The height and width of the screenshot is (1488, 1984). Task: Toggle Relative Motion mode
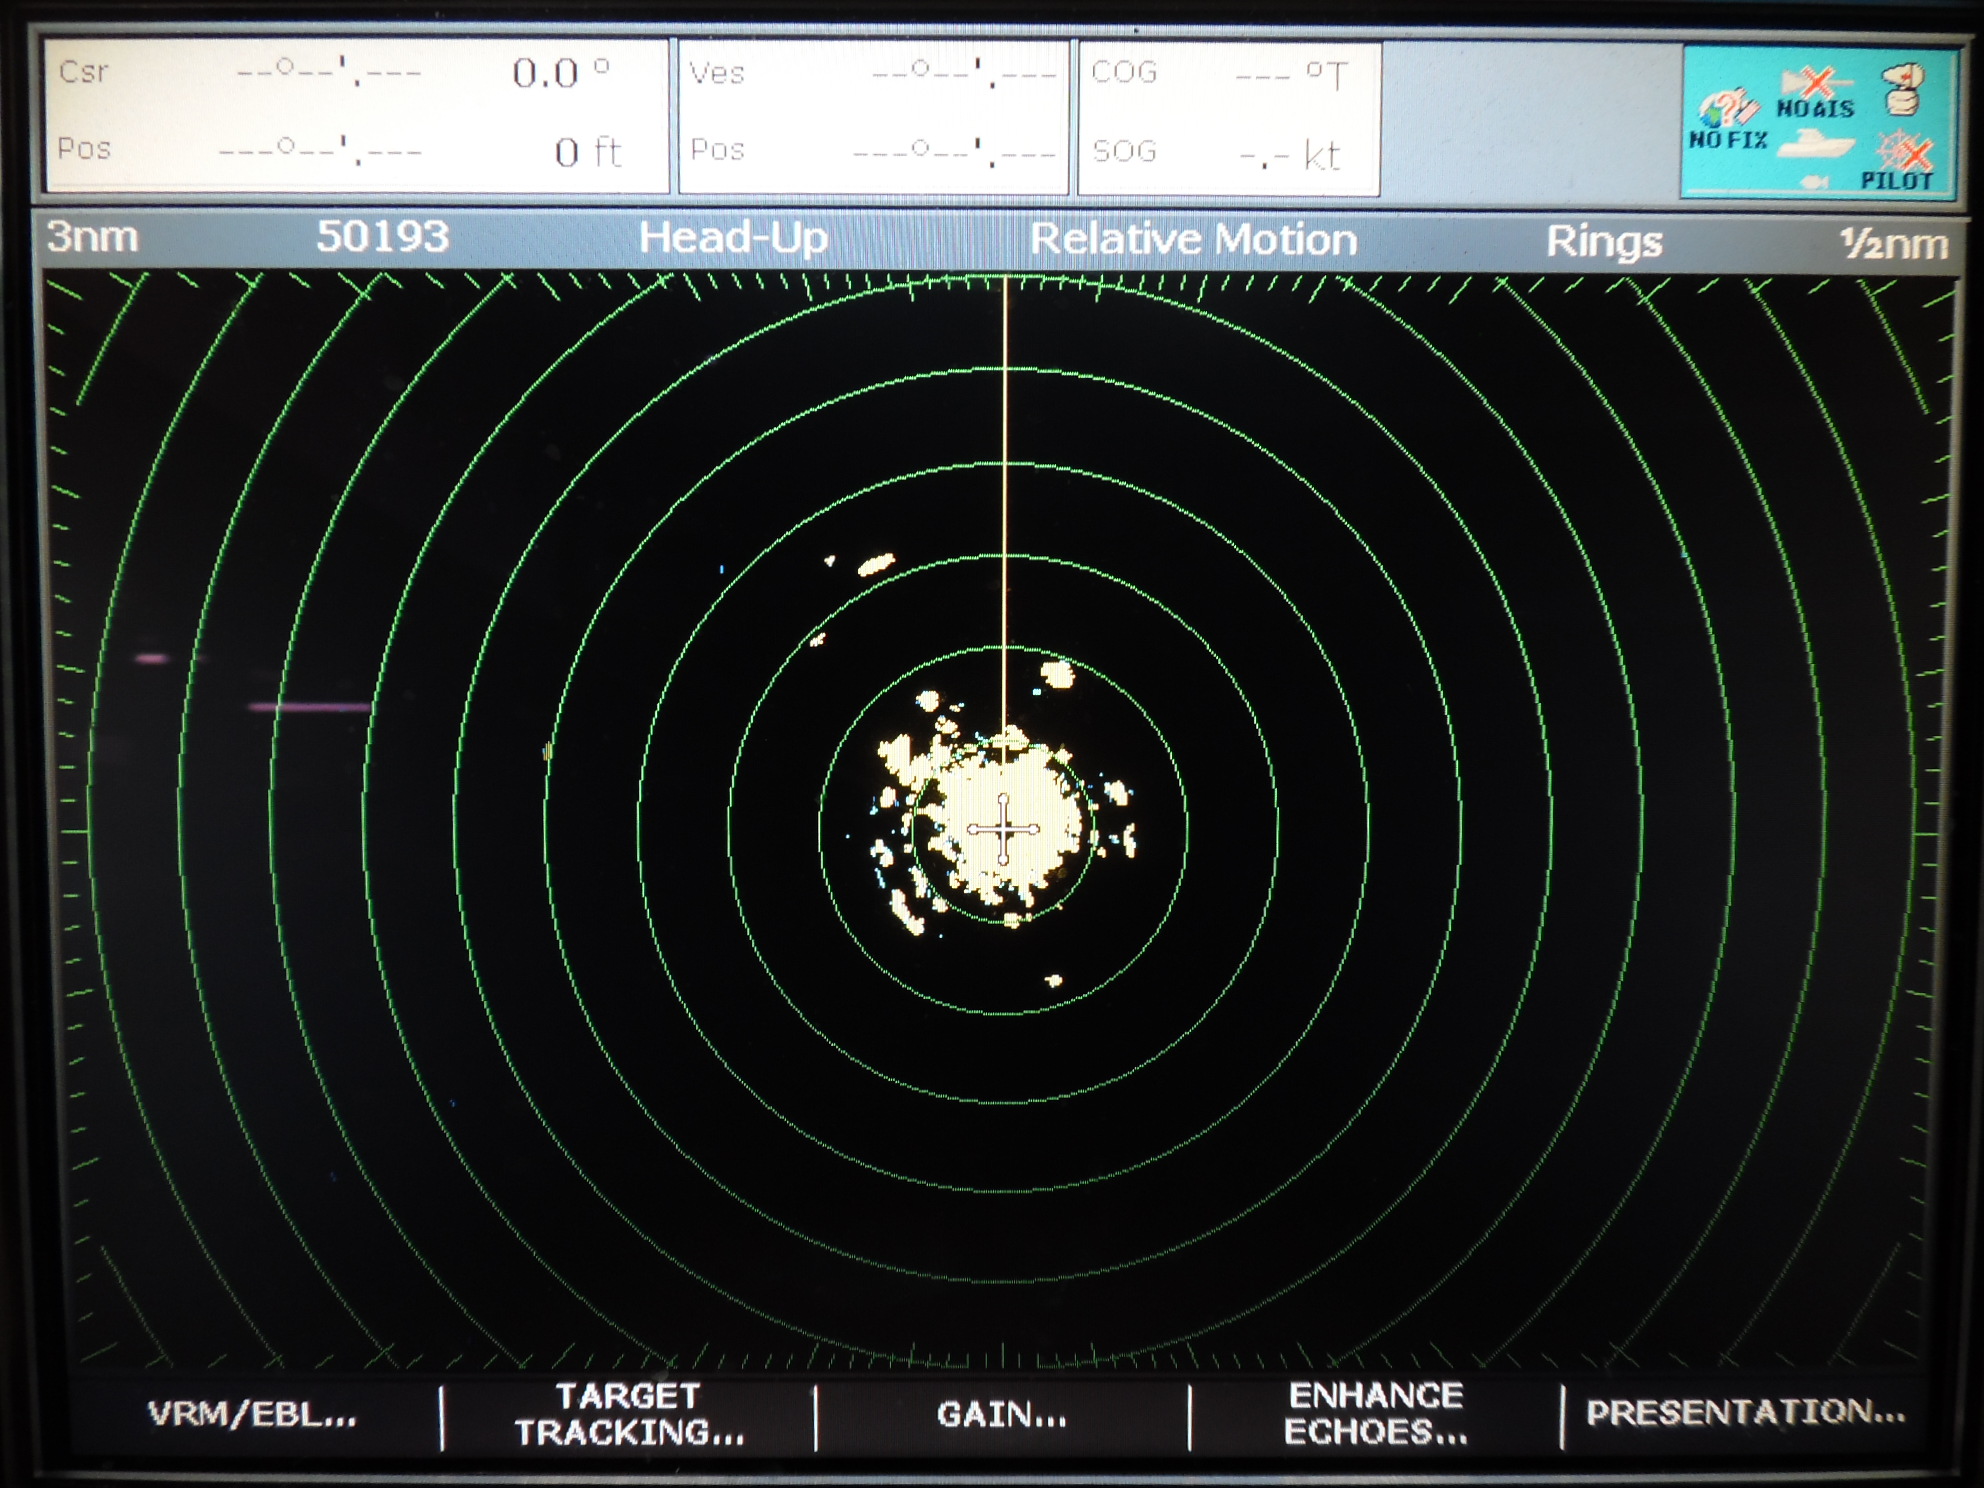1194,240
